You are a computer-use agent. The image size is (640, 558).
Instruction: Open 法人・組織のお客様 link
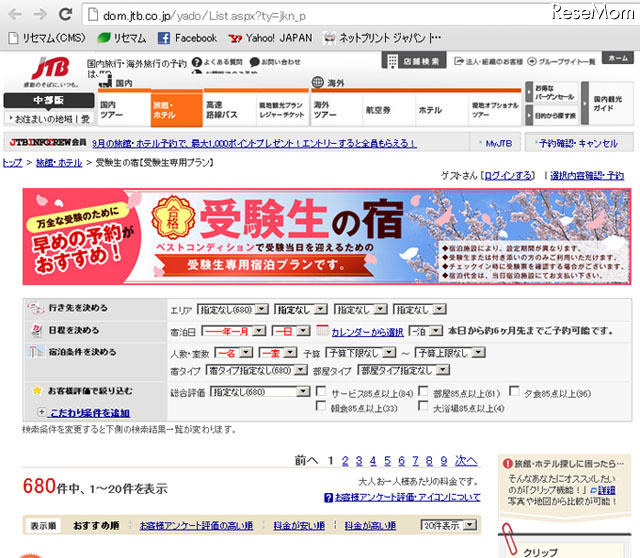489,62
